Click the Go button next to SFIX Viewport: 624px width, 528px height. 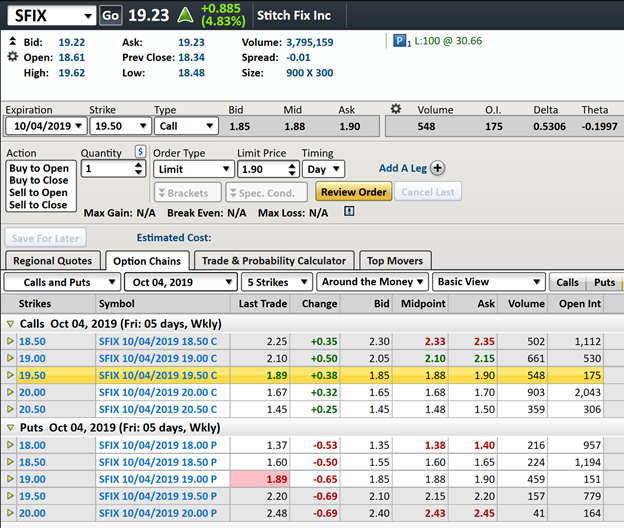[x=112, y=16]
